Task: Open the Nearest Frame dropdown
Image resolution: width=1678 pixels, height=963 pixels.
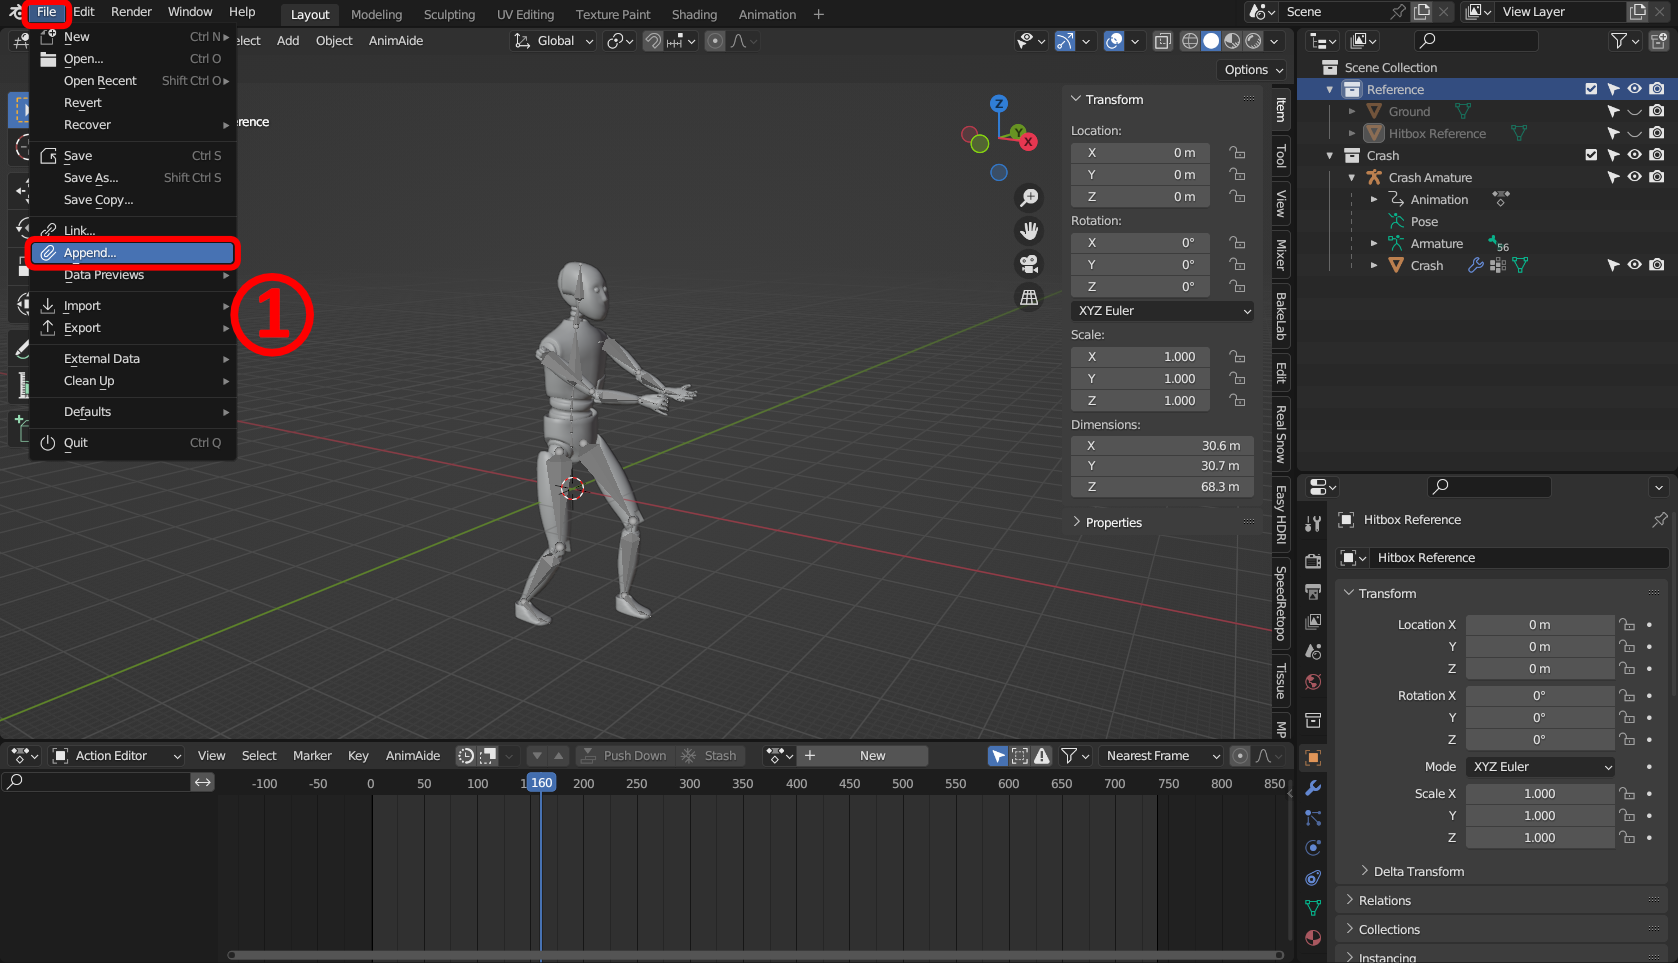Action: pyautogui.click(x=1162, y=756)
